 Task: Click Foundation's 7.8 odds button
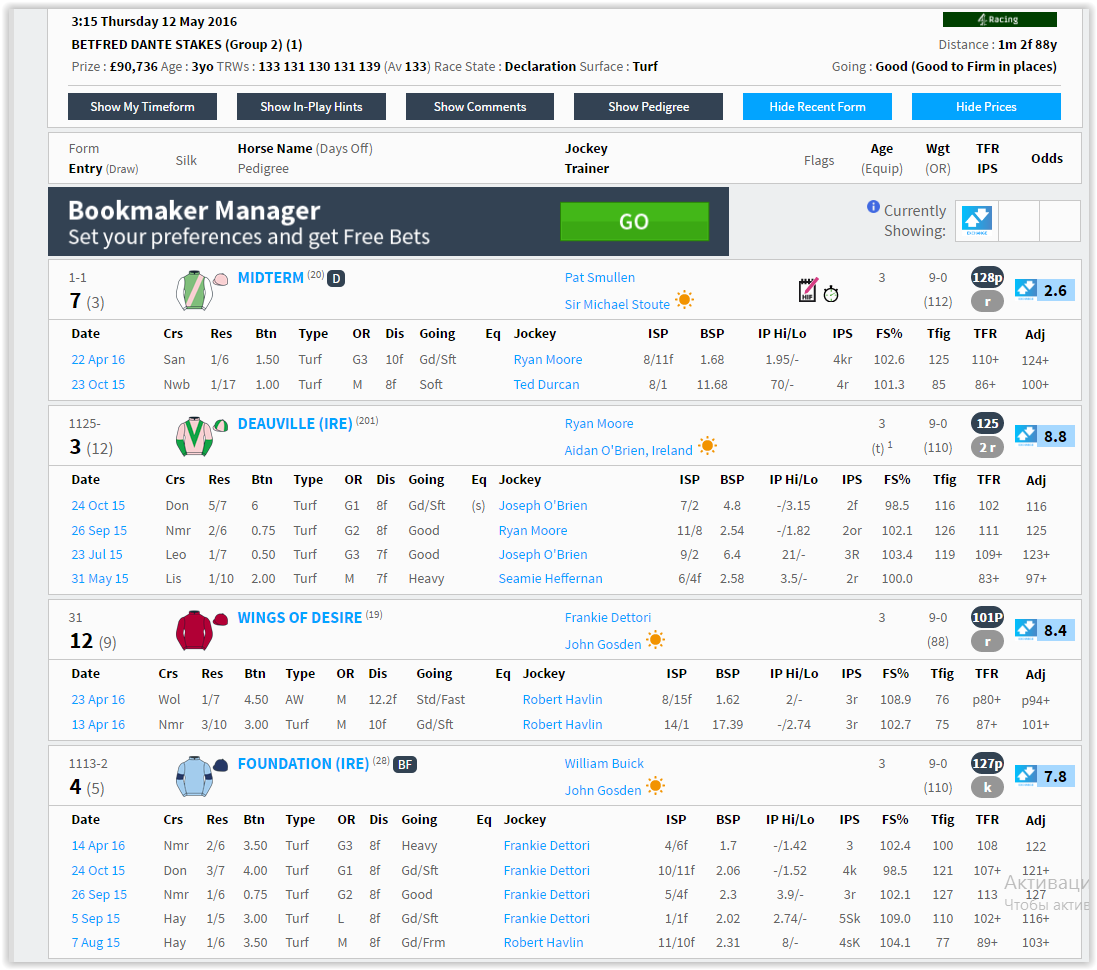1045,776
